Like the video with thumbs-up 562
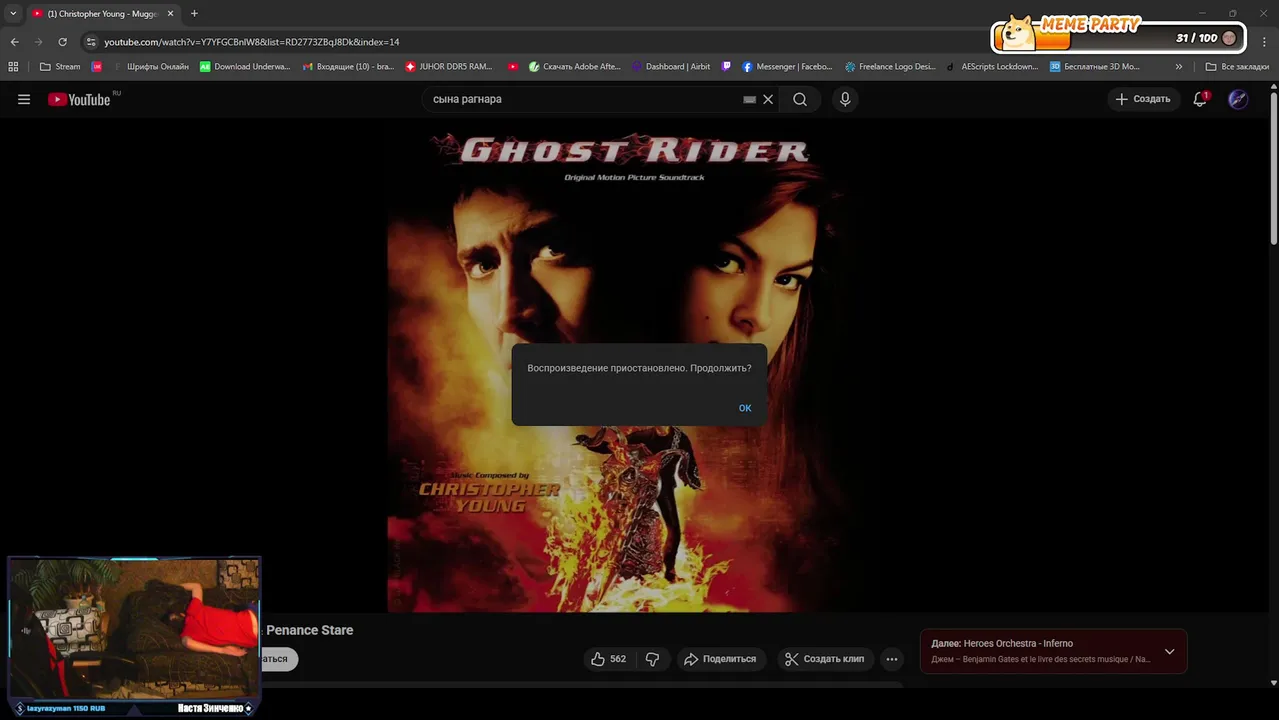 click(x=609, y=659)
